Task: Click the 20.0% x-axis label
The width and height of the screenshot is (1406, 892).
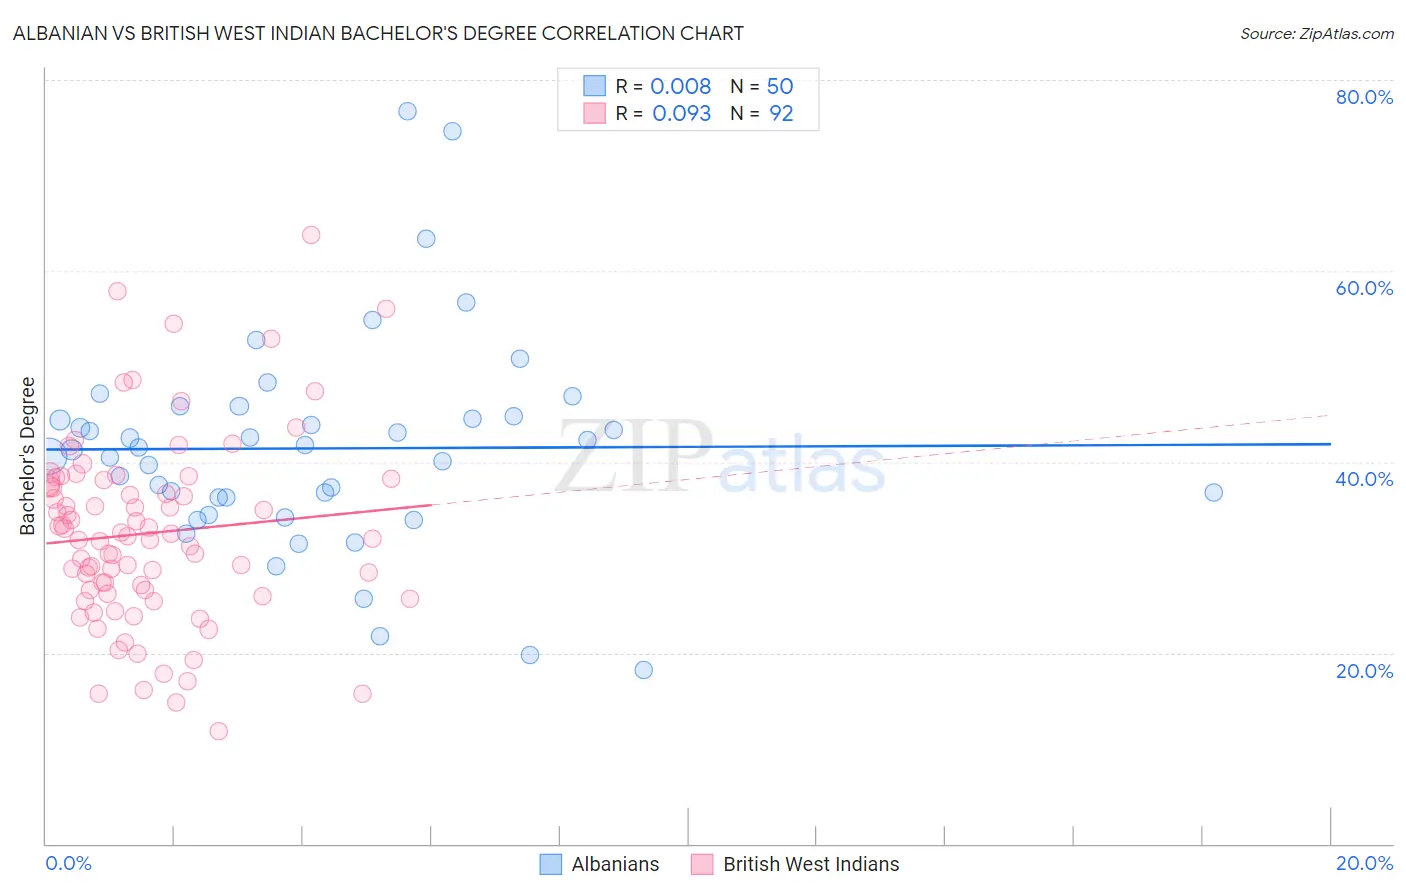Action: tap(1364, 863)
